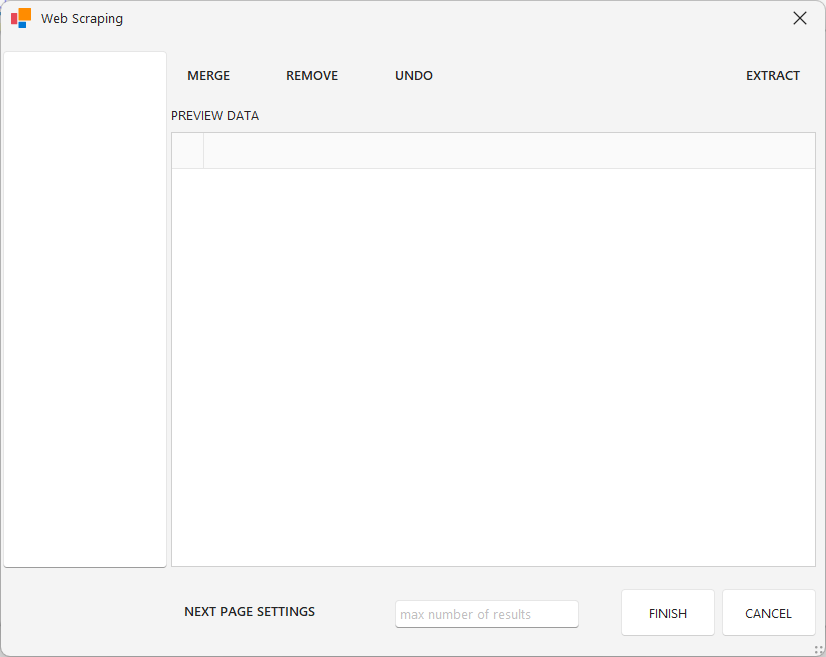Viewport: 826px width, 657px height.
Task: Start extraction with the EXTRACT button
Action: tap(772, 76)
